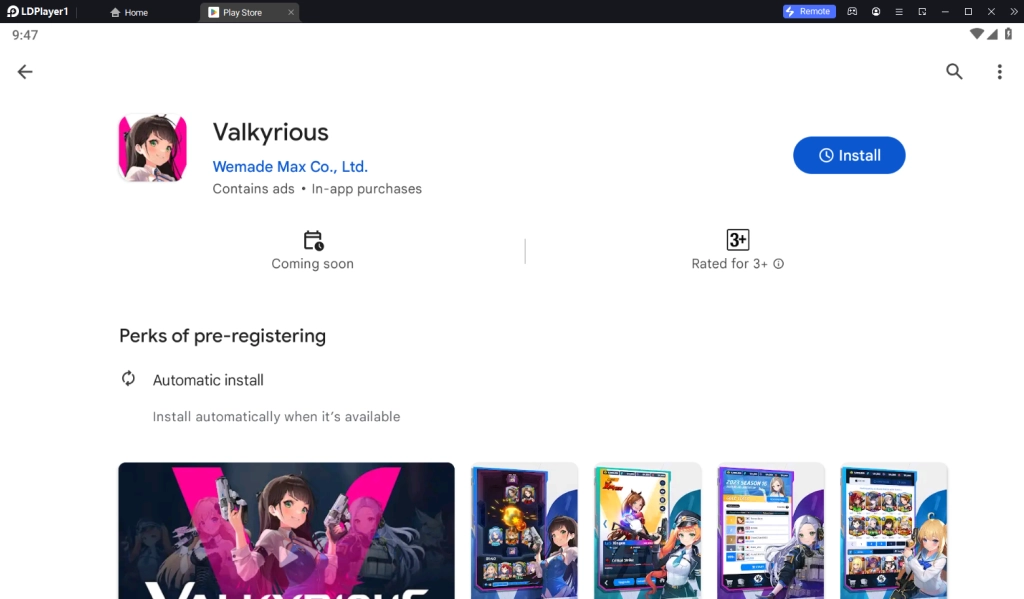Viewport: 1024px width, 599px height.
Task: Click the Valkyrious app icon
Action: [x=153, y=148]
